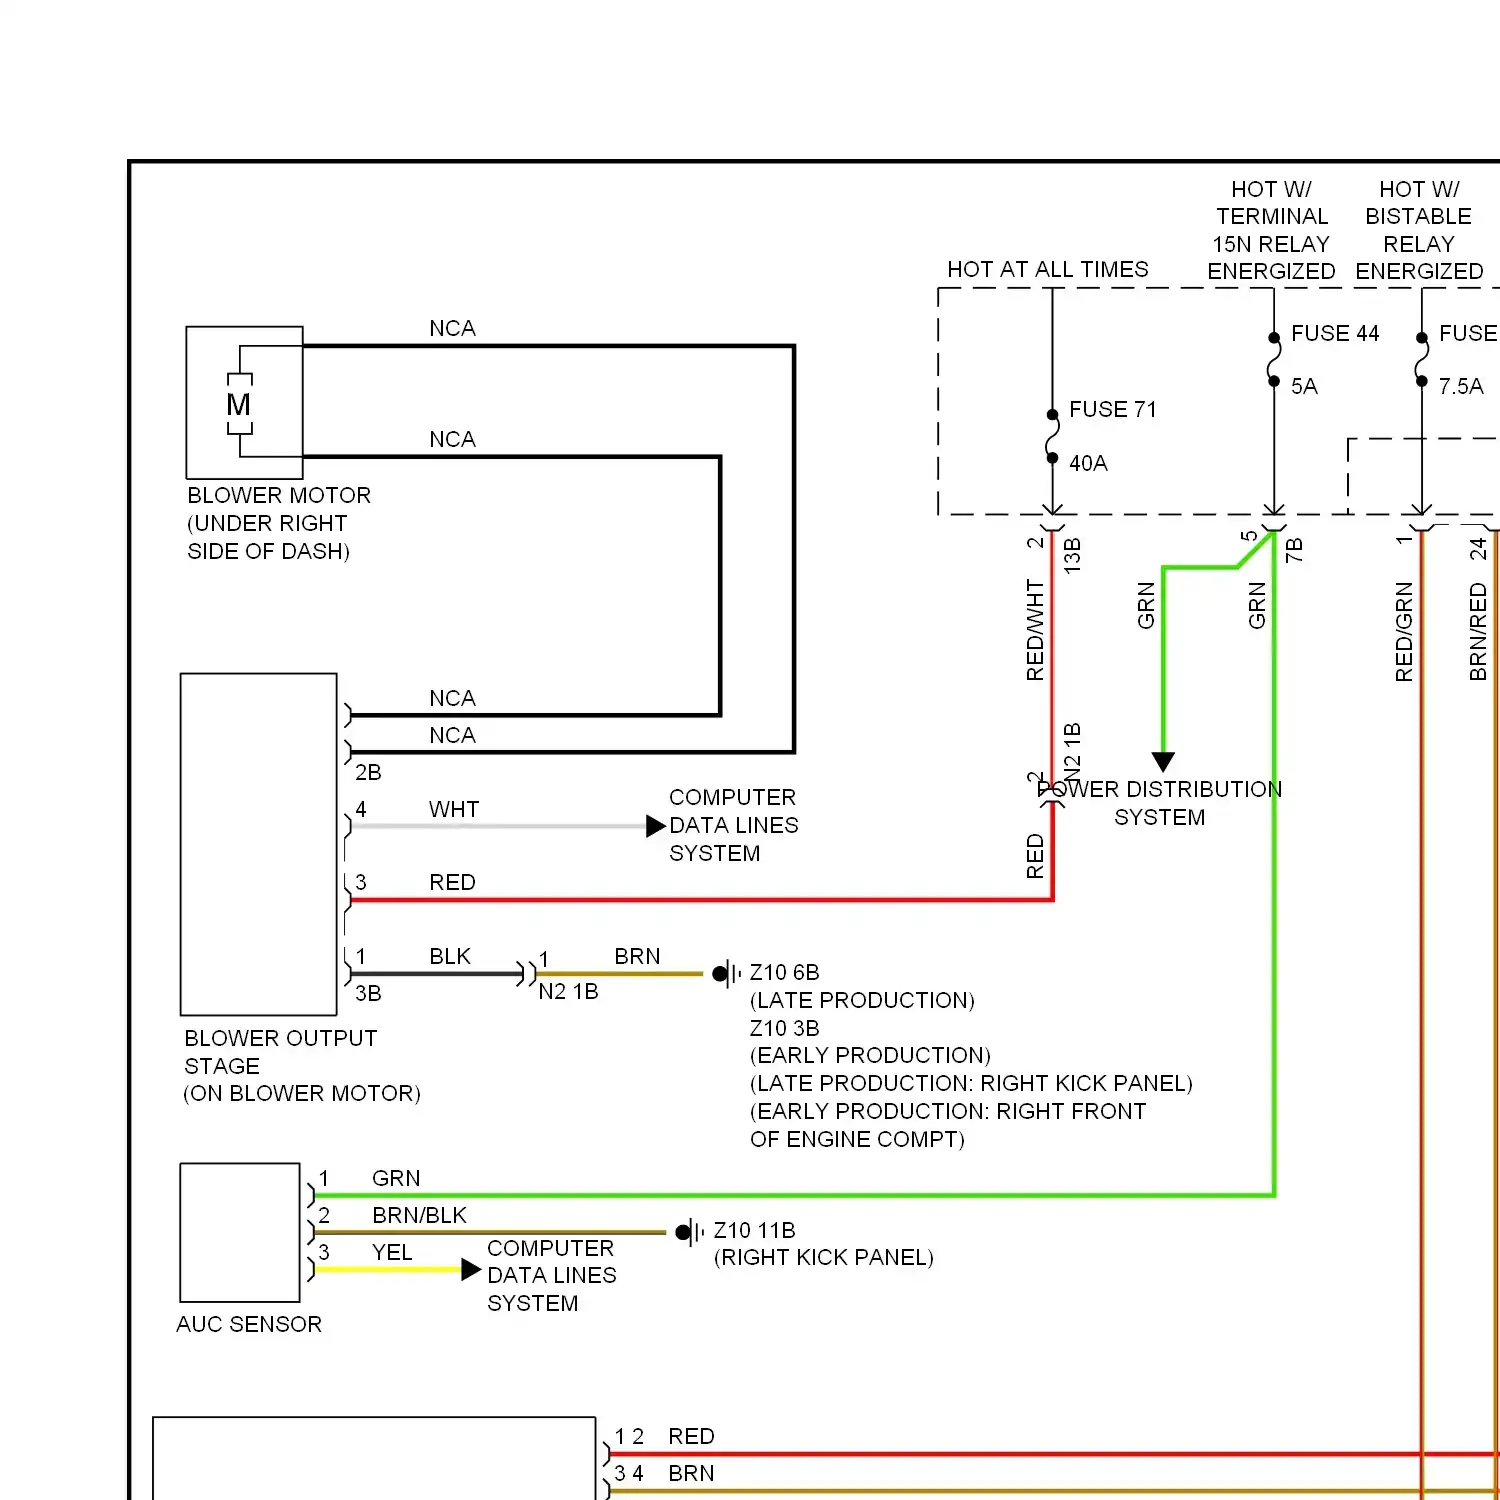
Task: Click the 'GRN' label on the AUC sensor pin 1 wire
Action: [396, 1179]
